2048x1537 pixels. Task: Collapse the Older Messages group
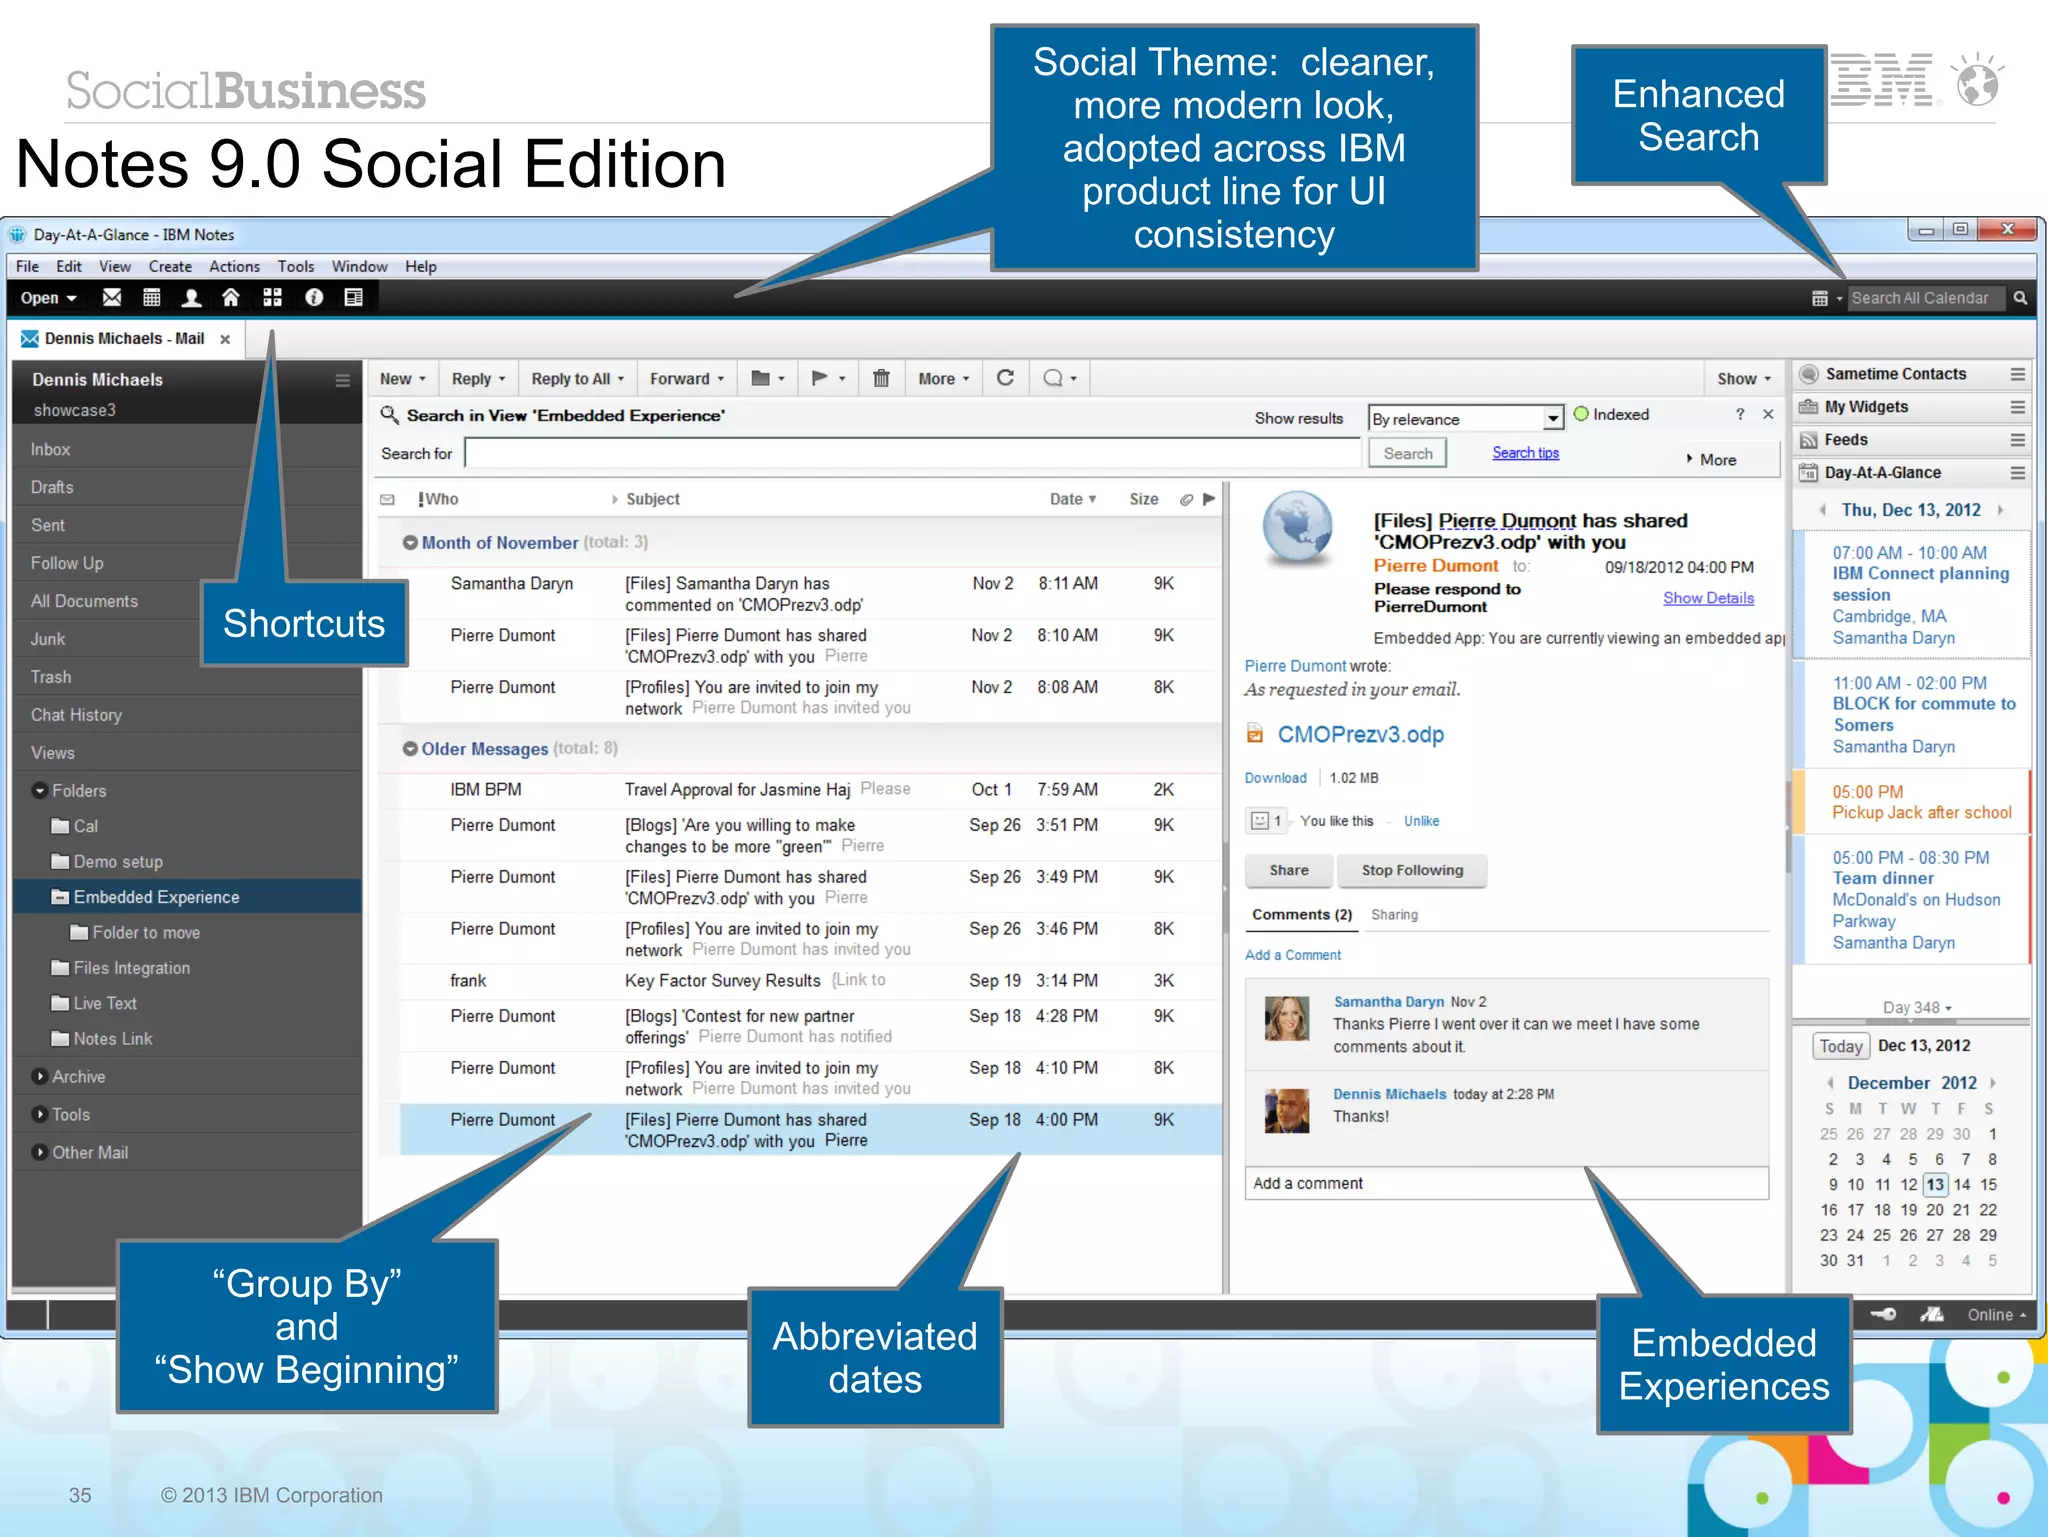pos(410,748)
